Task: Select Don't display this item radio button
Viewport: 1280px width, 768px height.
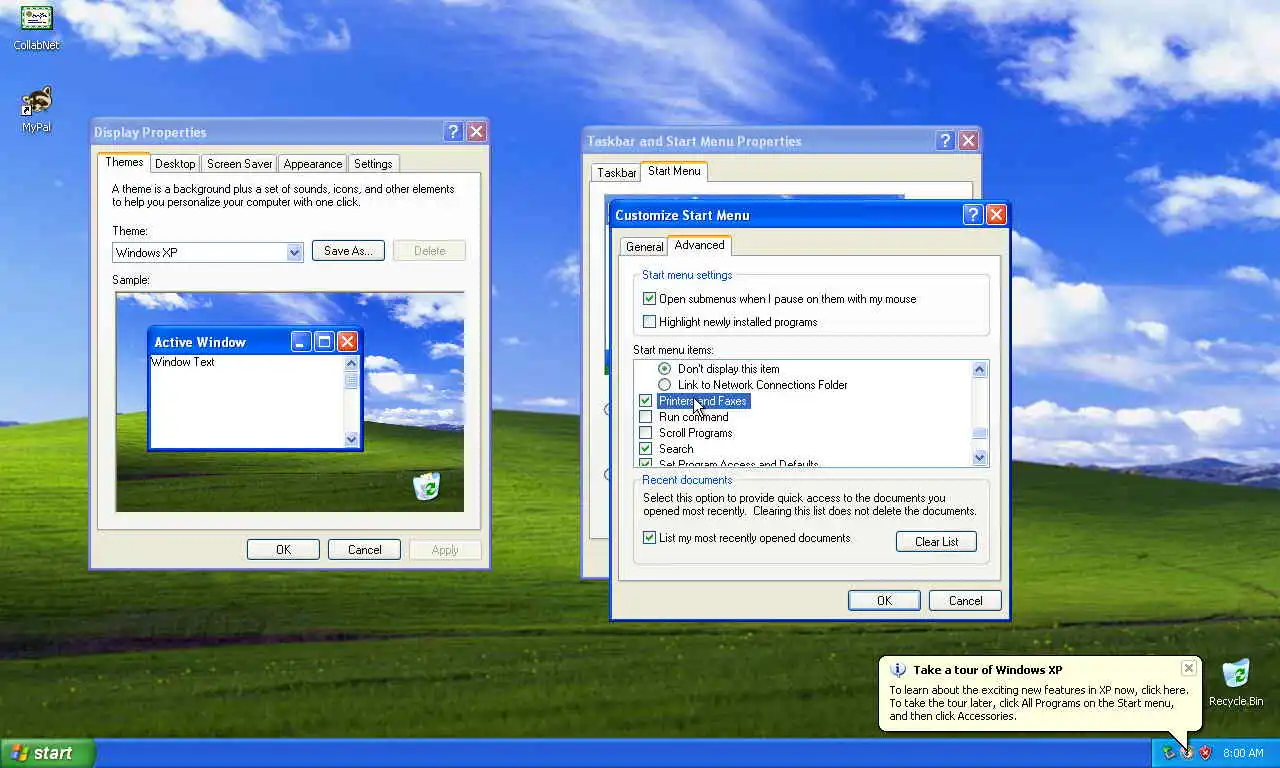Action: 665,369
